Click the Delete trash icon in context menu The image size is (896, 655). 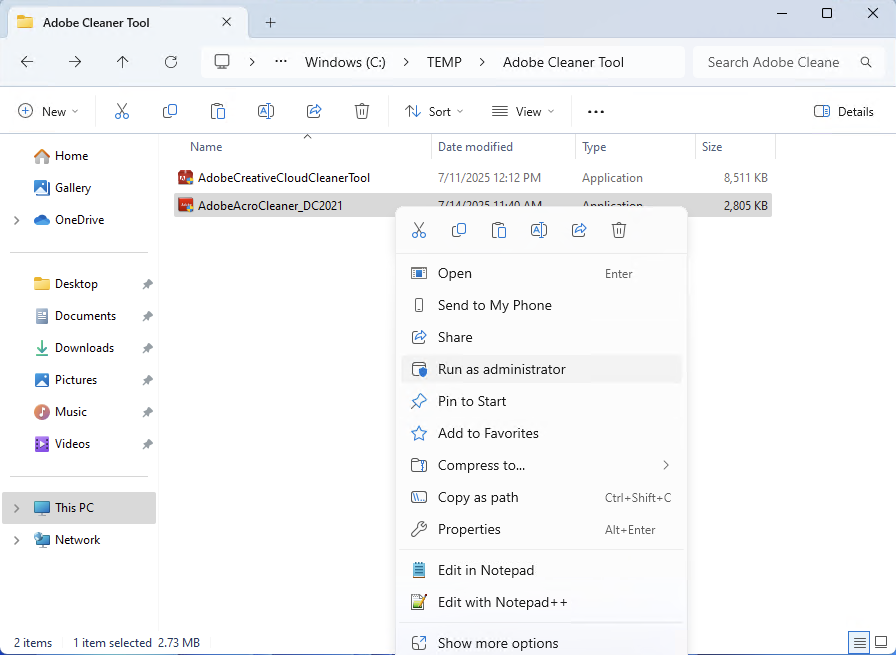pos(619,231)
